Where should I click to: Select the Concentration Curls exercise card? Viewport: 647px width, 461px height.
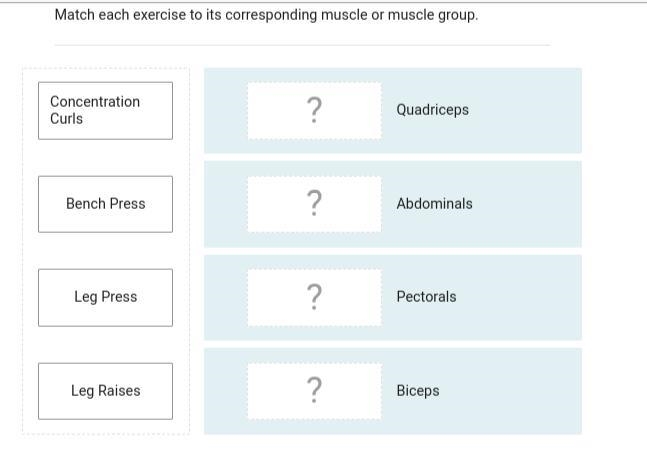pos(105,111)
